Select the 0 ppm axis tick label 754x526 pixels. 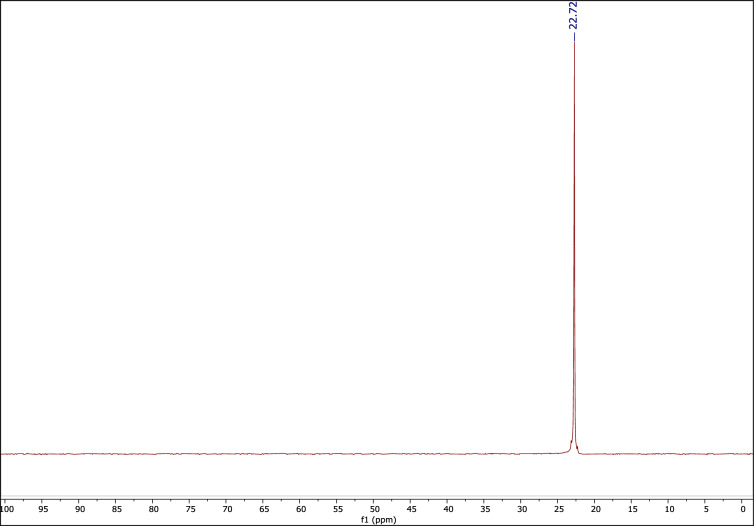pos(743,509)
